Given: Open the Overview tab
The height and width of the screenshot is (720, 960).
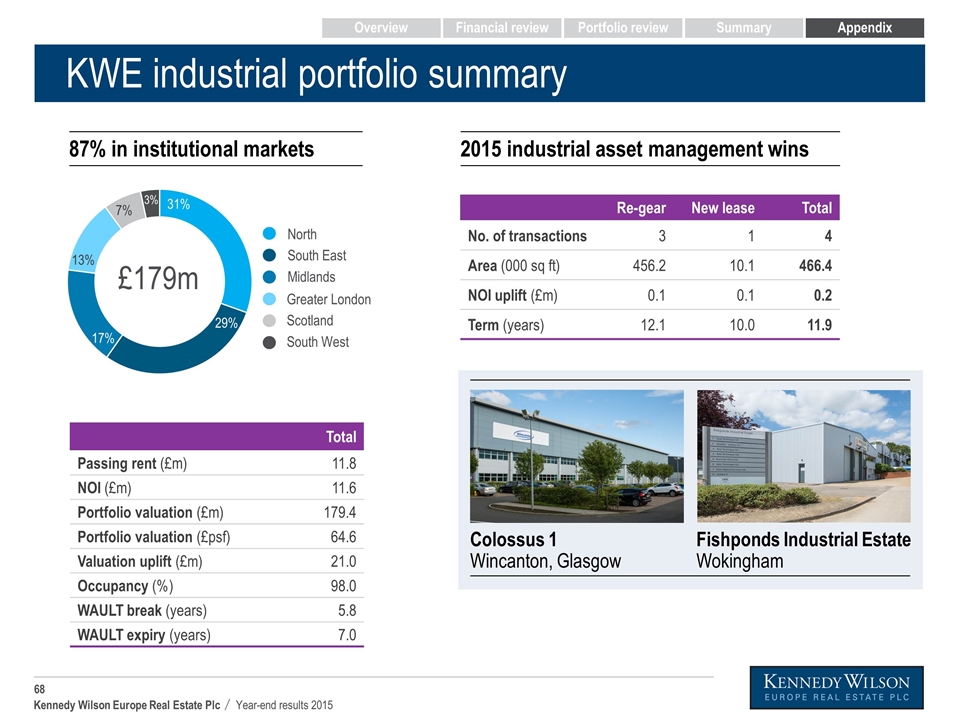Looking at the screenshot, I should (x=381, y=28).
